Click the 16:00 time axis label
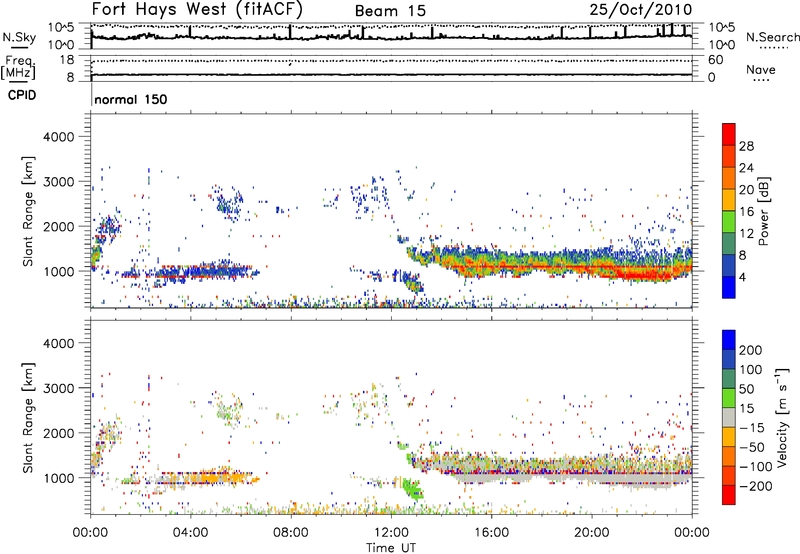800x554 pixels. 491,533
